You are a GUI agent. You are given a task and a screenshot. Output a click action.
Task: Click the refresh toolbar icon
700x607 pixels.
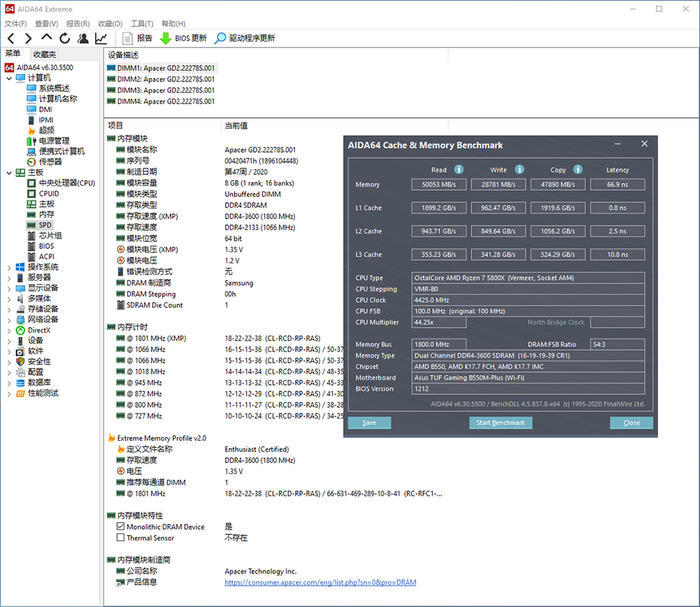point(65,38)
